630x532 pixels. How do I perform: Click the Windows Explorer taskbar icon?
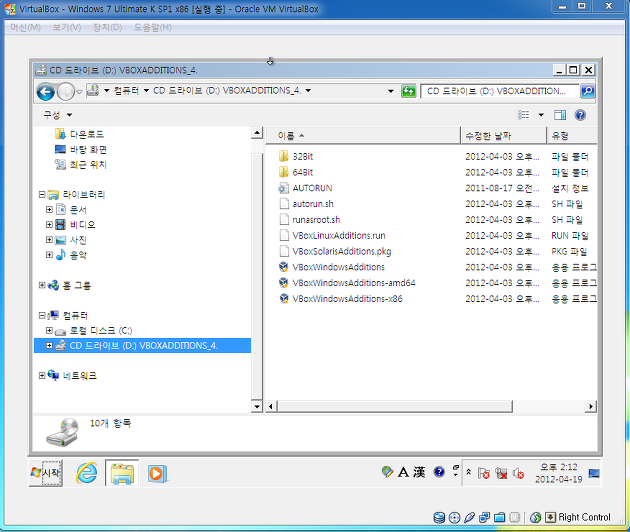pos(122,473)
